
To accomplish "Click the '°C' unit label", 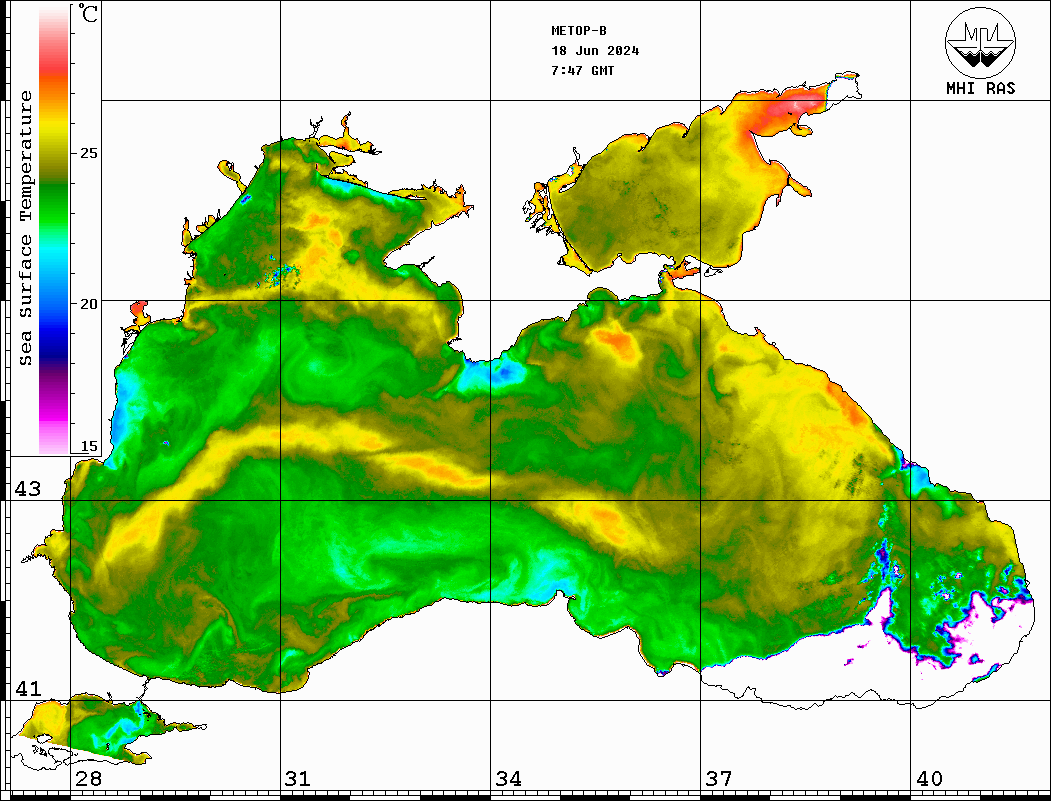I will point(88,13).
